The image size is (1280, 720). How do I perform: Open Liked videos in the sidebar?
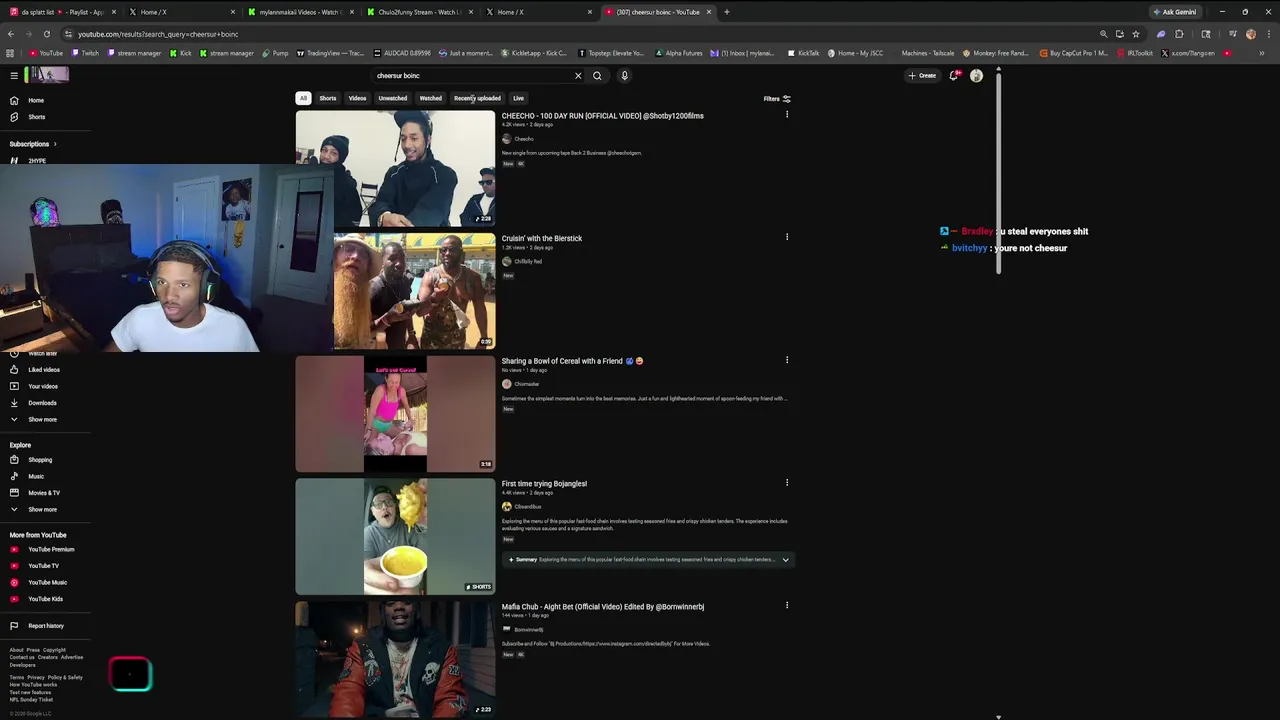45,370
